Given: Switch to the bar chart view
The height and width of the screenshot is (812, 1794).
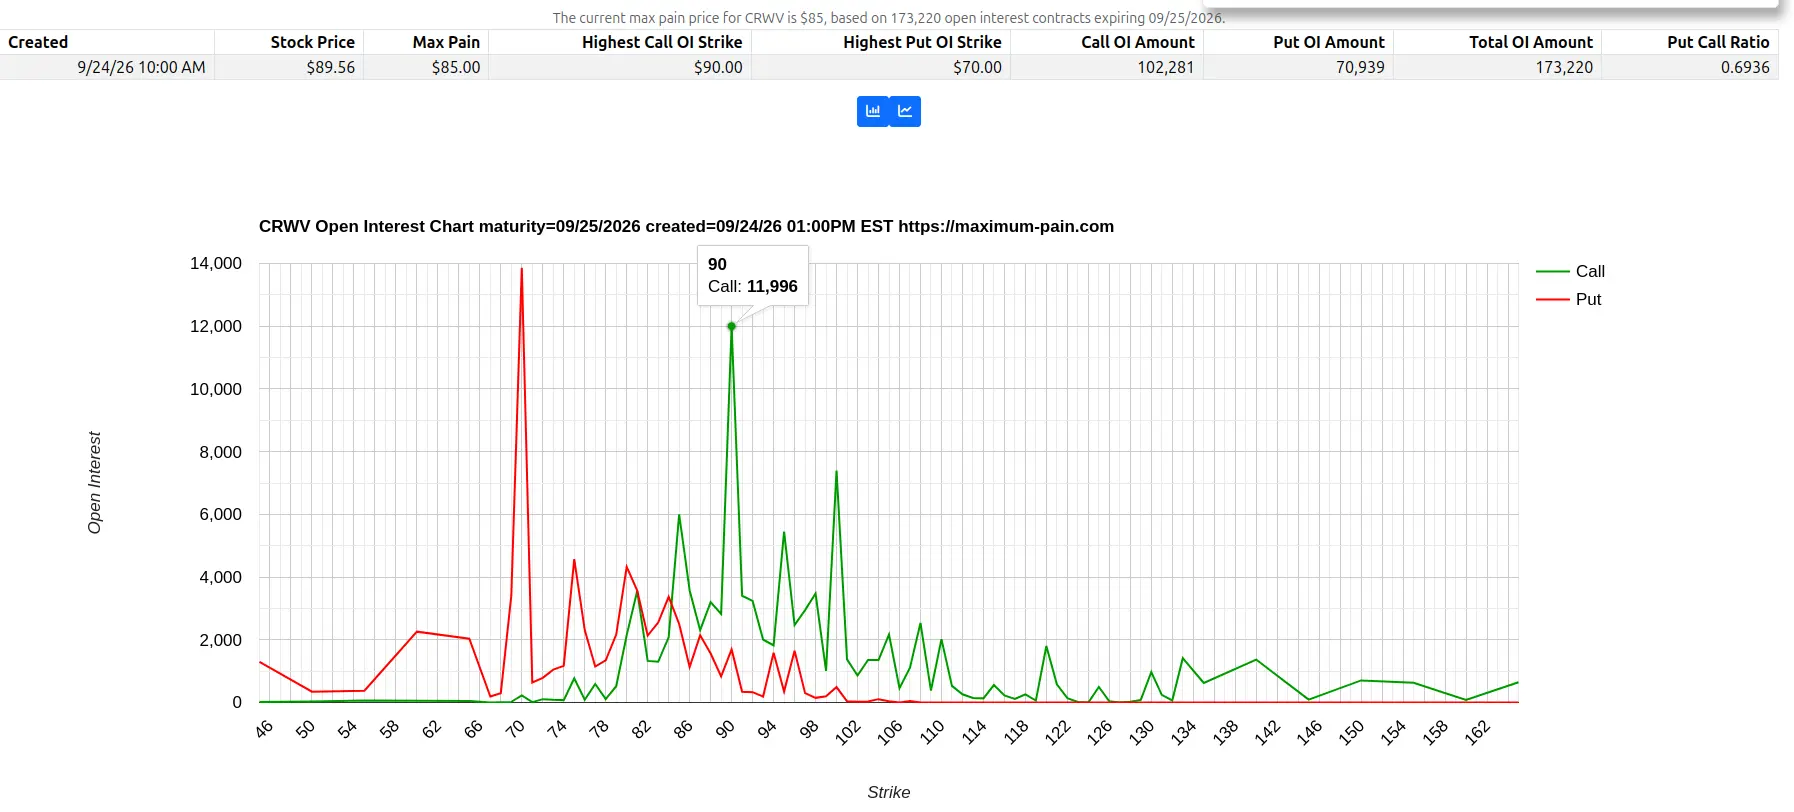Looking at the screenshot, I should point(873,111).
